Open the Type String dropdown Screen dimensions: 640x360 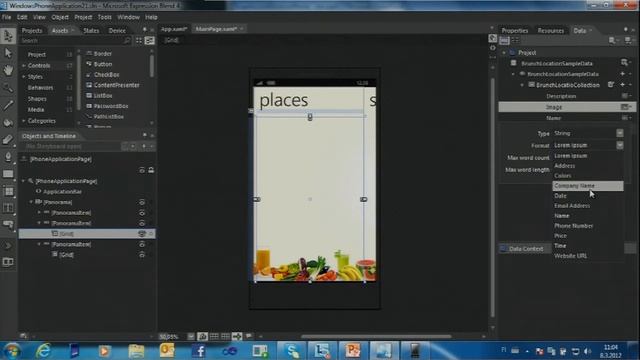point(620,133)
